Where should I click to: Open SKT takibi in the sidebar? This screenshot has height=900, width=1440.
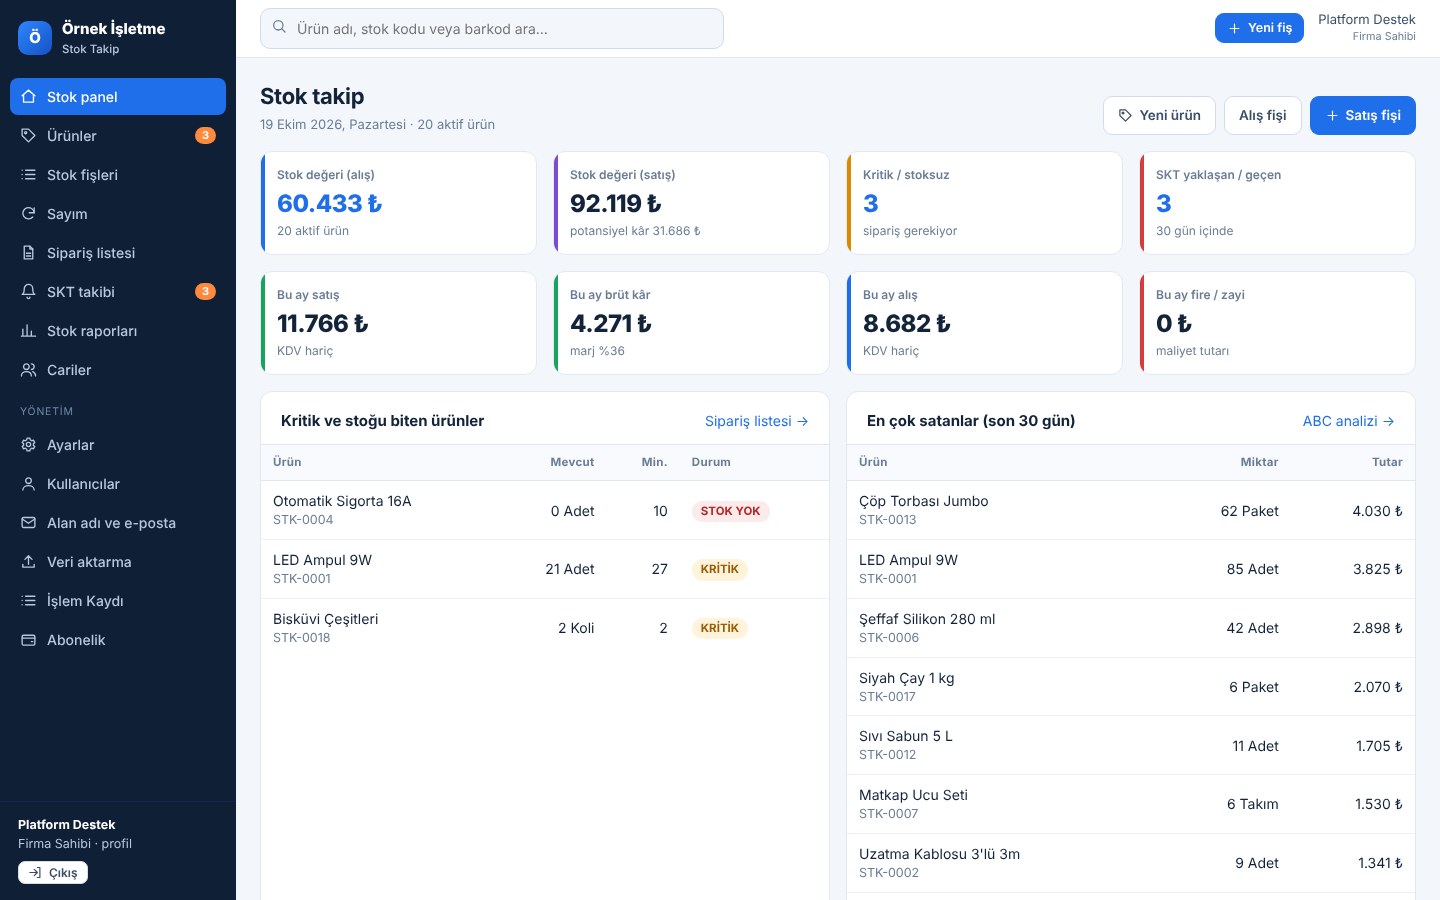tap(118, 292)
